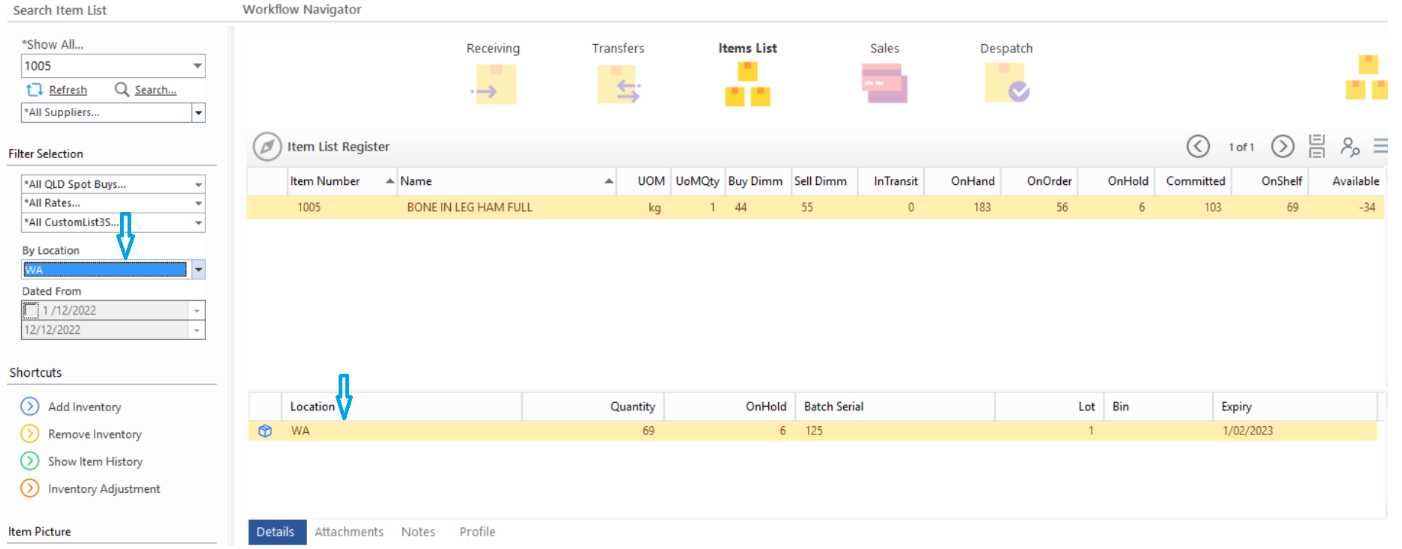Click the Search... link text
Screen dimensions: 1402x549
[x=155, y=90]
